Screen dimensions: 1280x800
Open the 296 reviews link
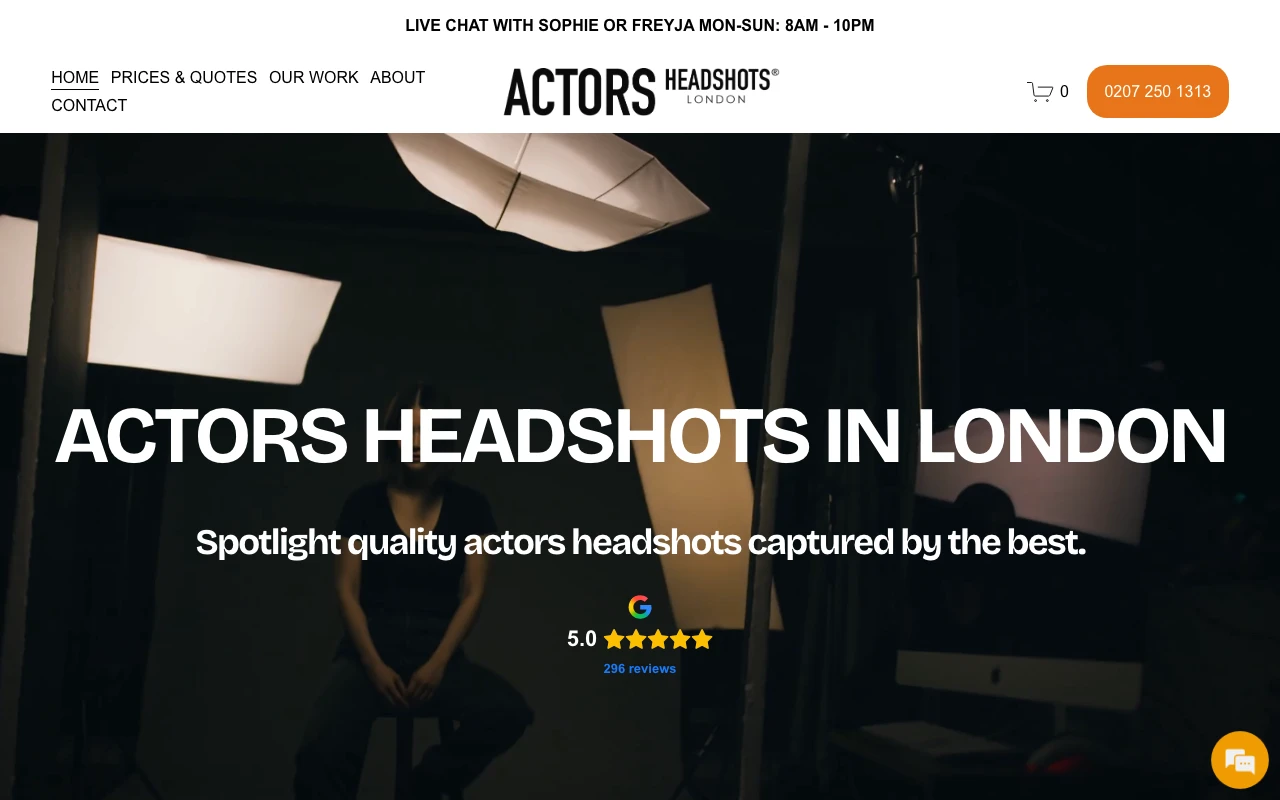(x=640, y=668)
